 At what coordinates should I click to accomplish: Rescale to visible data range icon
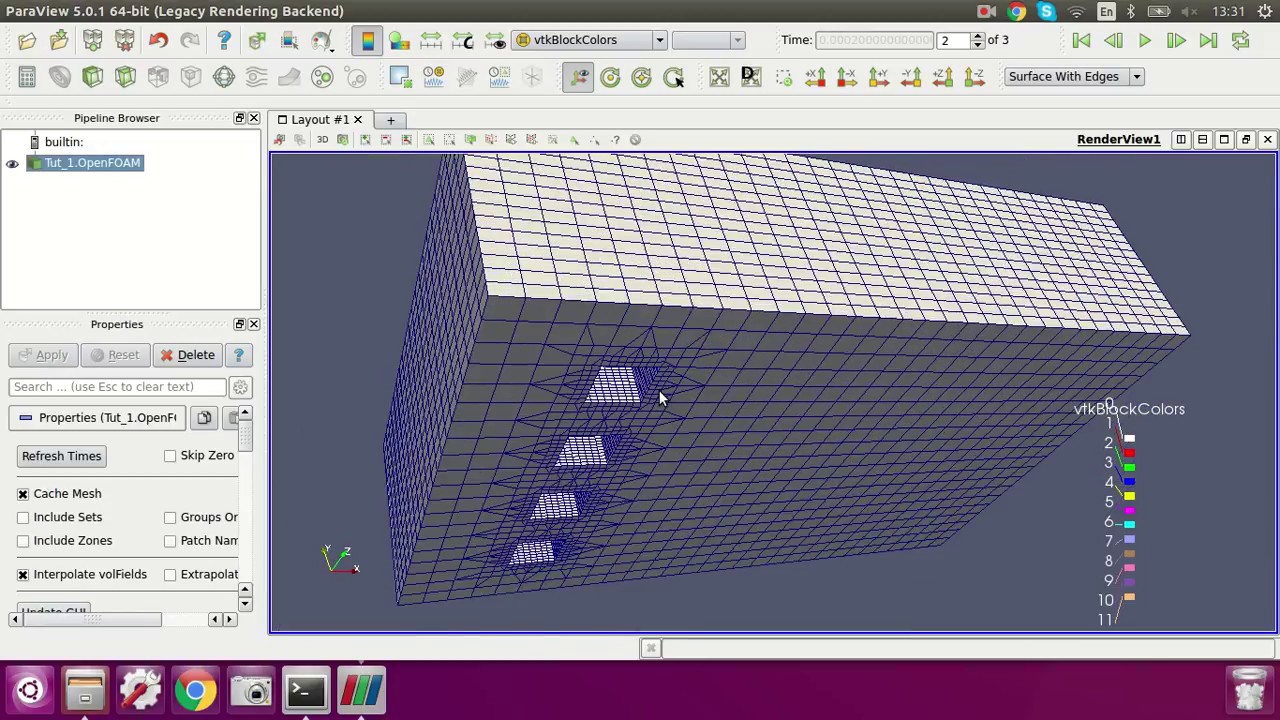pyautogui.click(x=495, y=40)
